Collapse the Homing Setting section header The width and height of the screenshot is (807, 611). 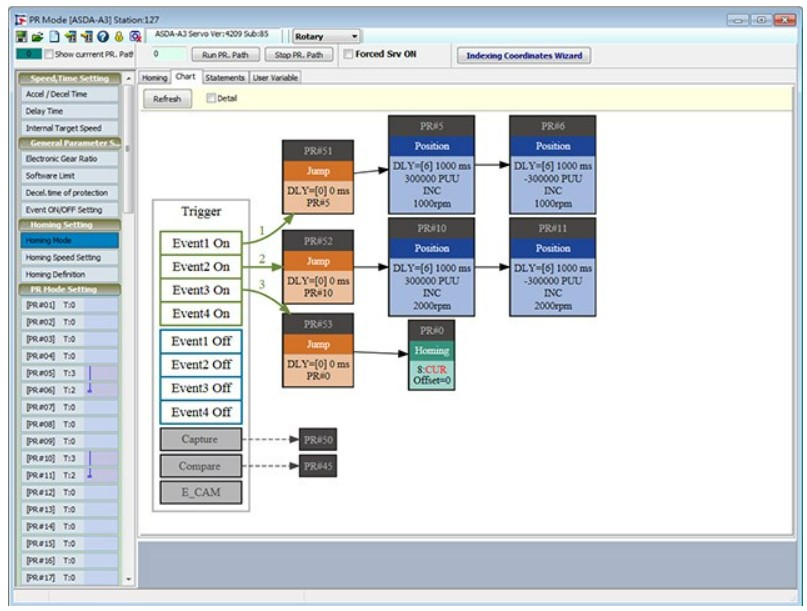click(x=69, y=225)
